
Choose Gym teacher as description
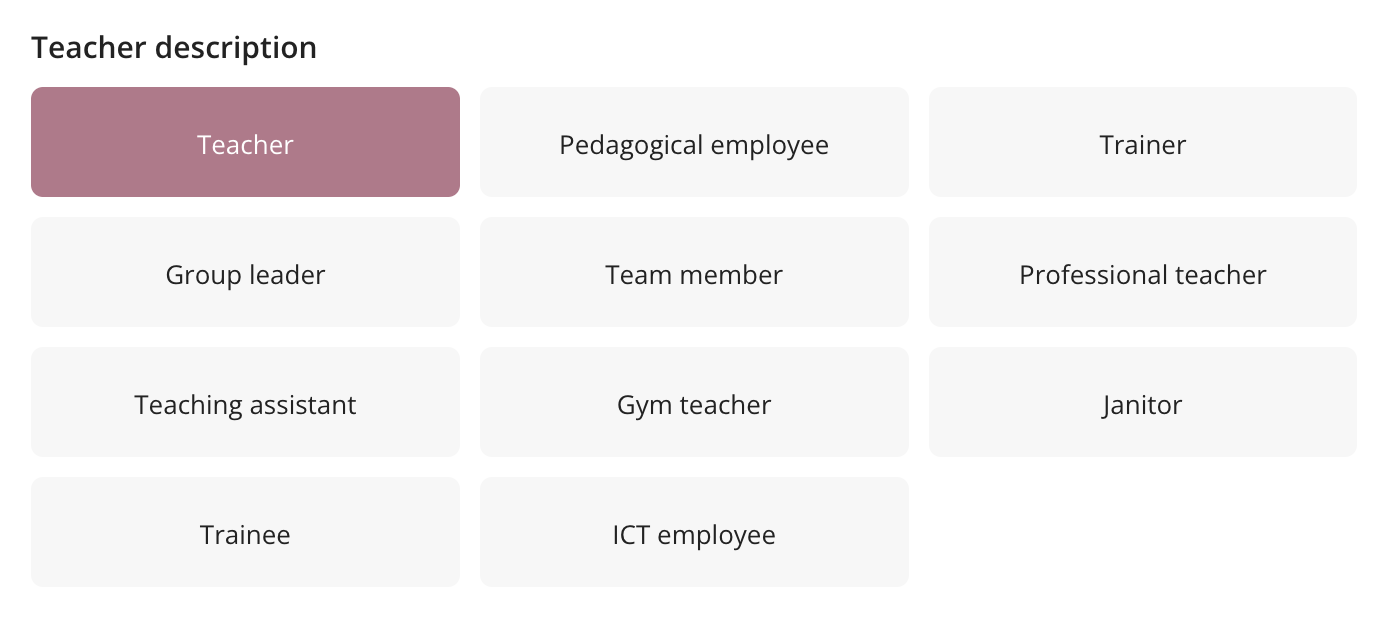(694, 402)
